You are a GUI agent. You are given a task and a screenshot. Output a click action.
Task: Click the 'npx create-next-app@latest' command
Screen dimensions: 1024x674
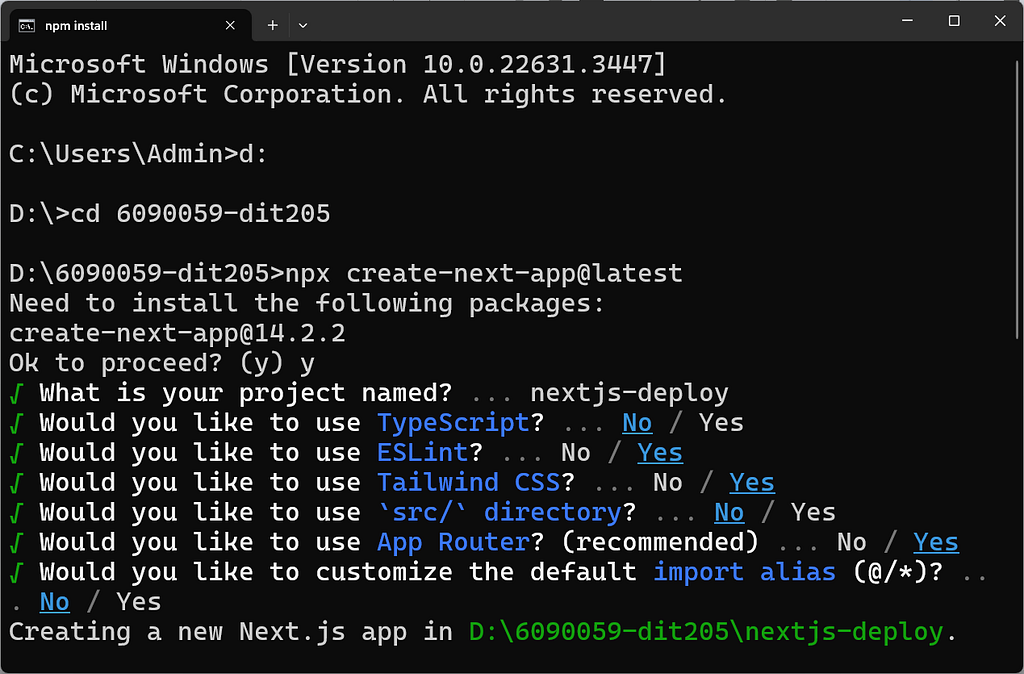click(x=484, y=273)
